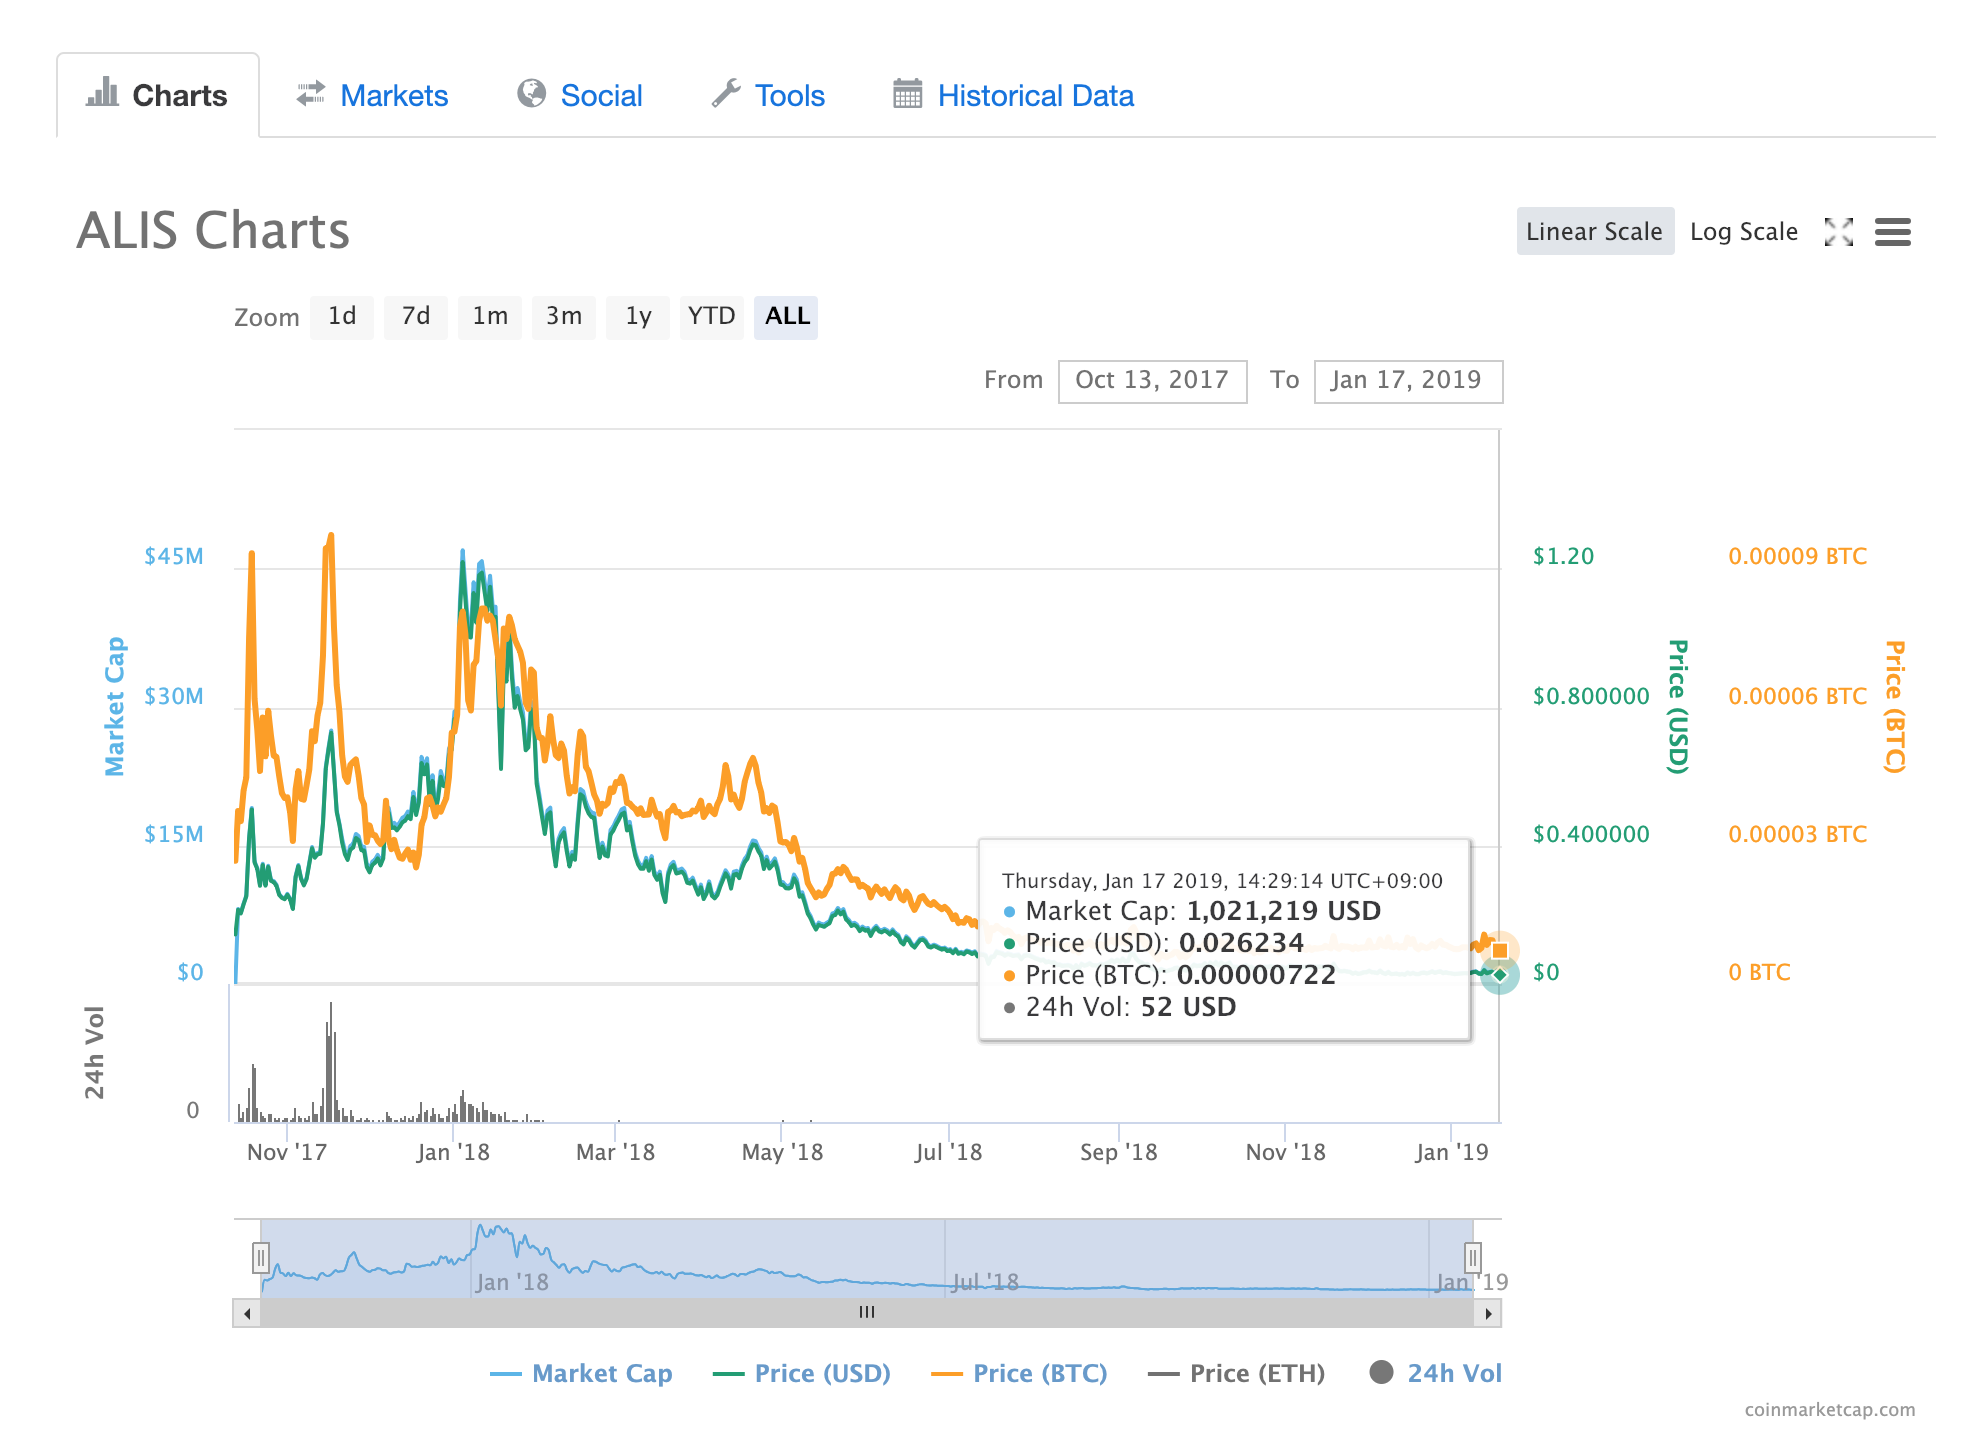
Task: Set zoom range to 3m
Action: tap(563, 317)
